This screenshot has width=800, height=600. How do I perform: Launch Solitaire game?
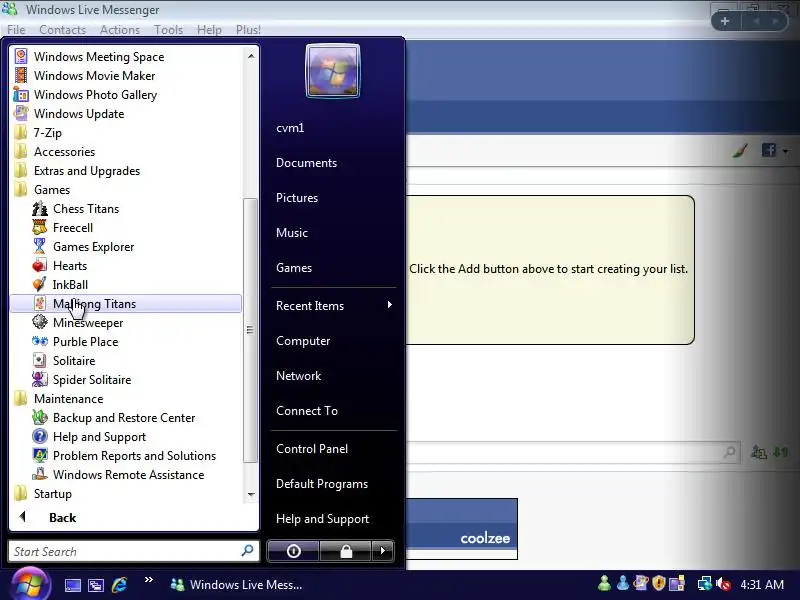point(74,361)
